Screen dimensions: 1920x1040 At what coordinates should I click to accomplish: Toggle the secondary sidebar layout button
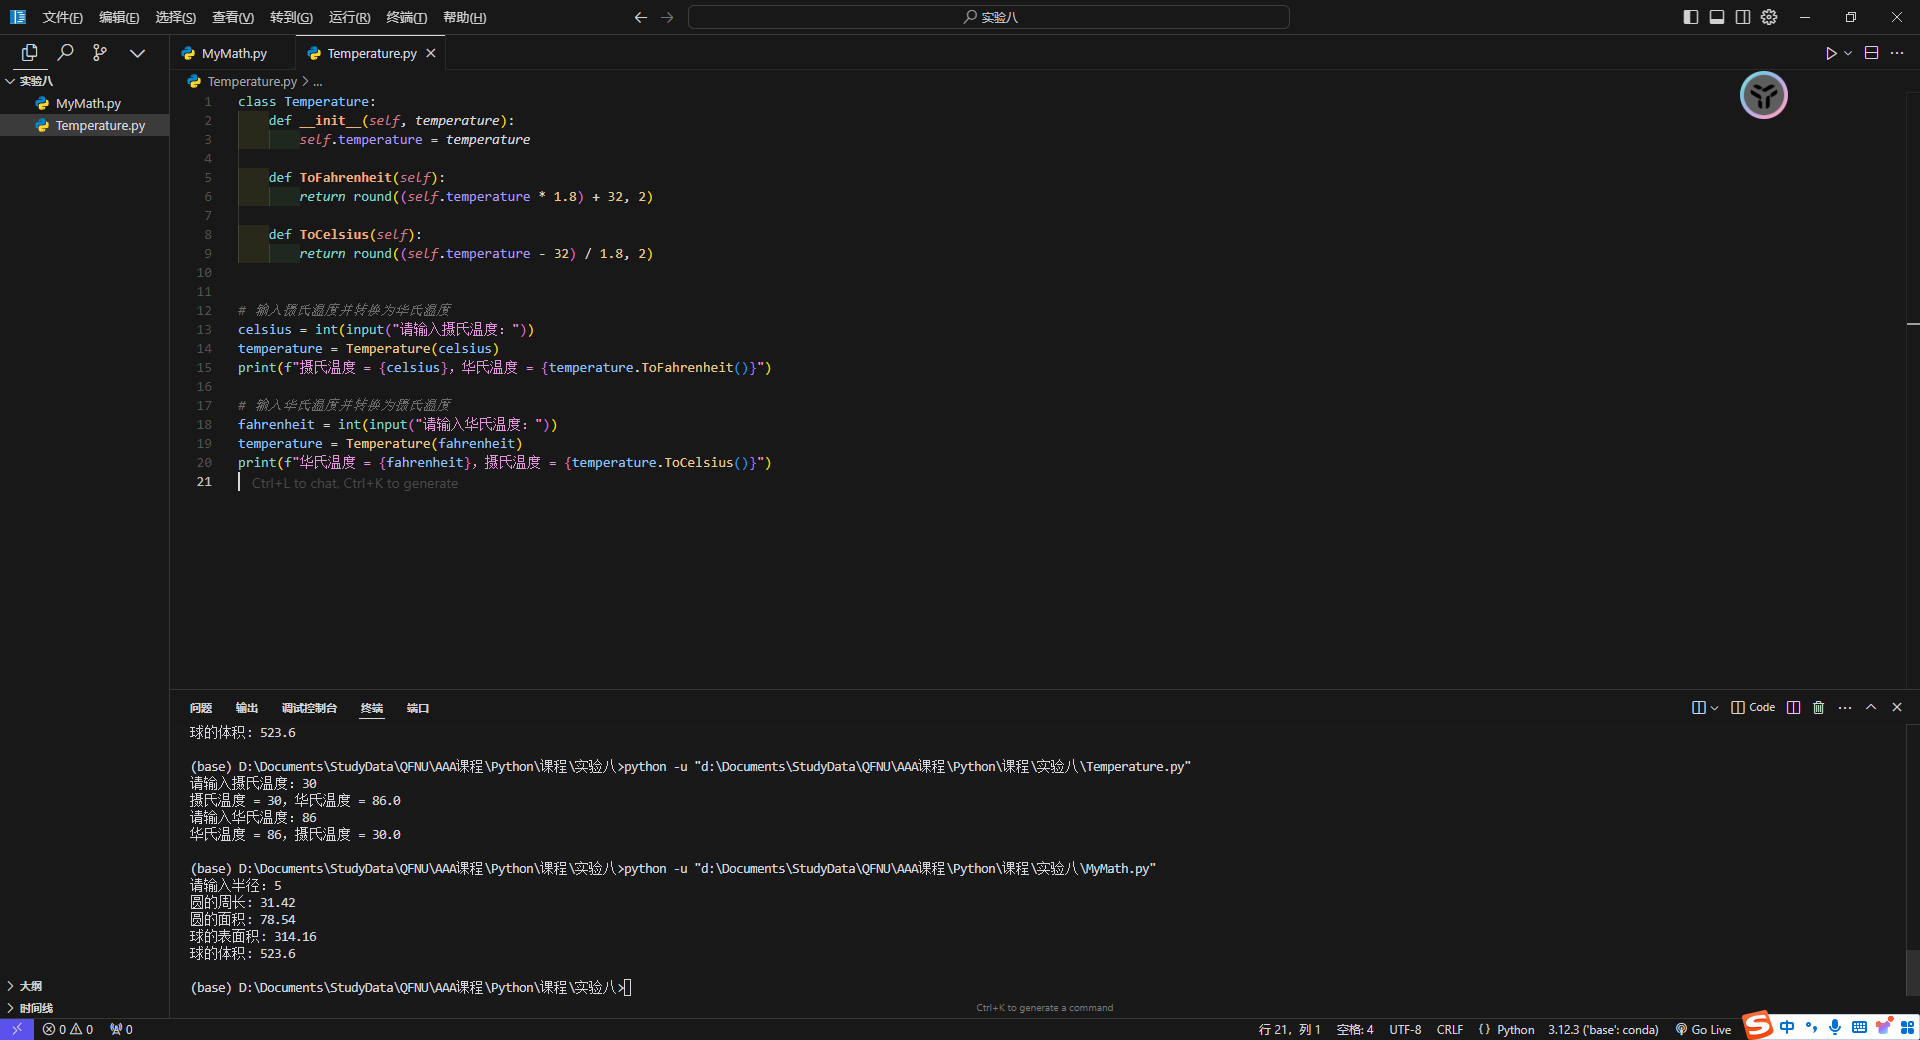click(1743, 17)
